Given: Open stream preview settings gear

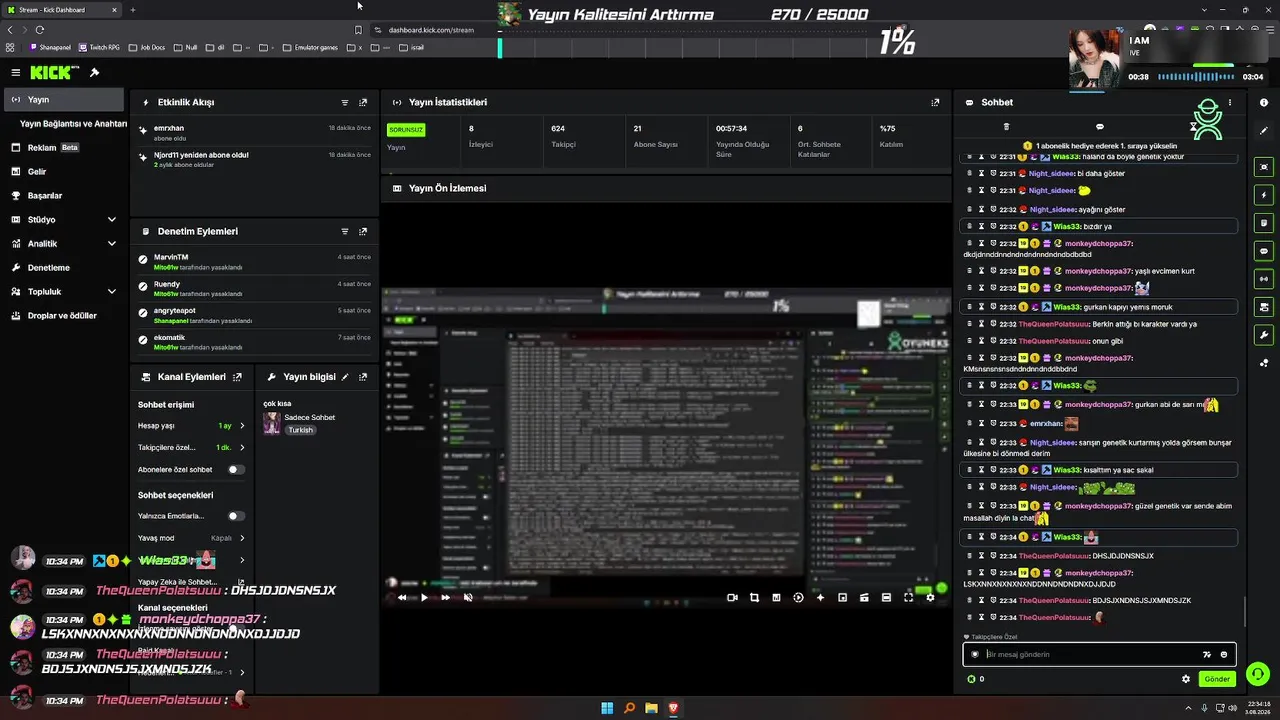Looking at the screenshot, I should 930,597.
